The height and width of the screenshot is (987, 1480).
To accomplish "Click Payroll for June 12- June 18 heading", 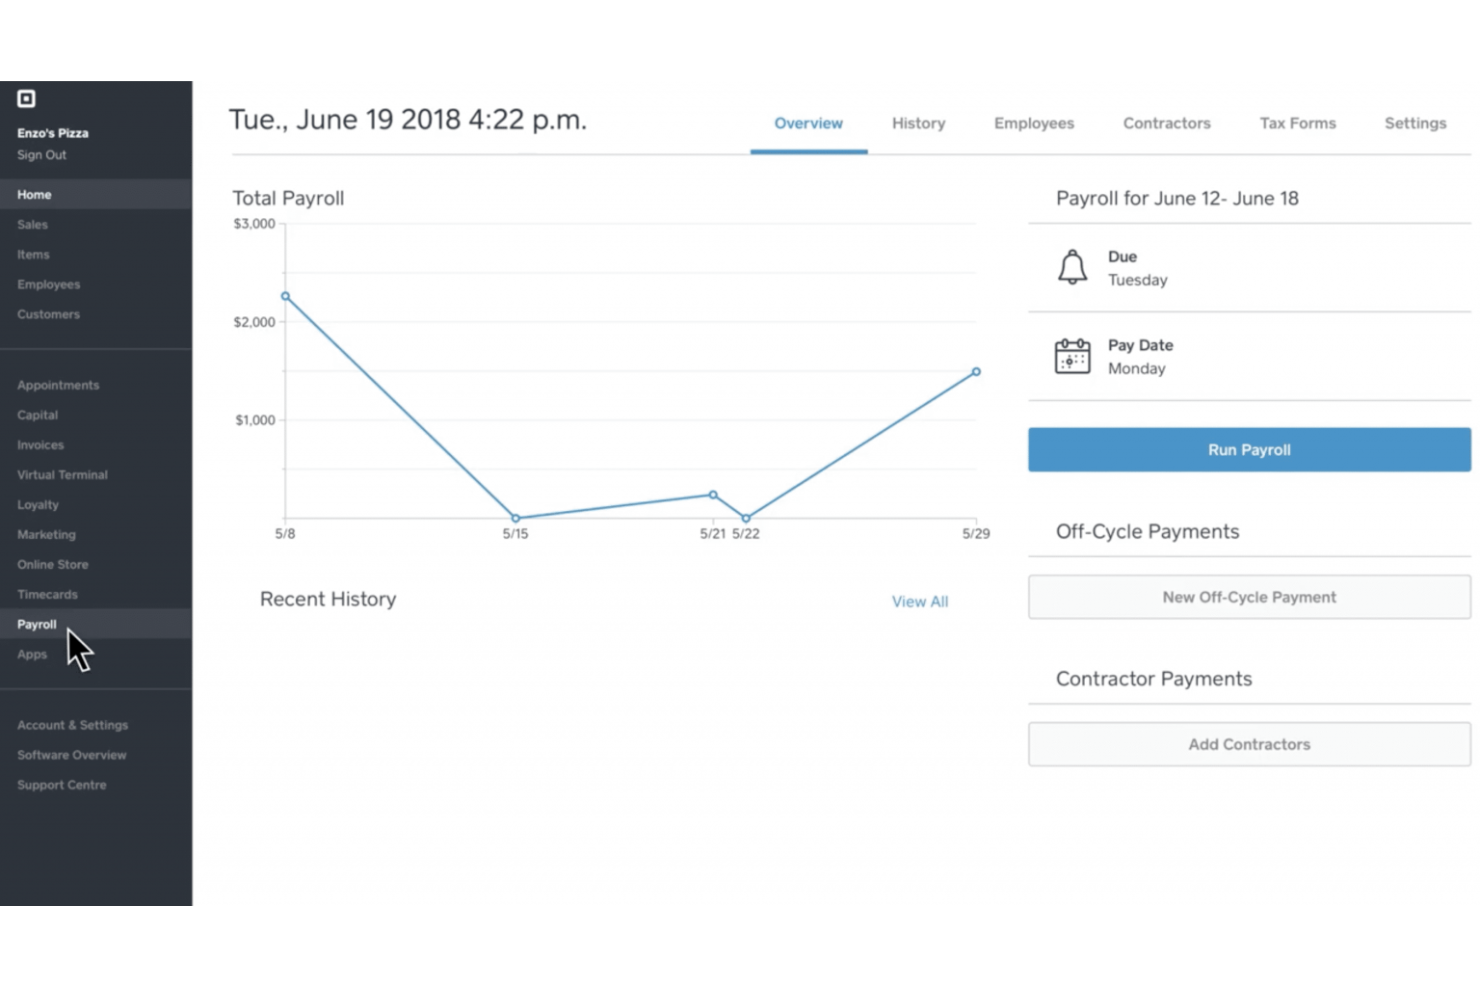I will (1177, 198).
